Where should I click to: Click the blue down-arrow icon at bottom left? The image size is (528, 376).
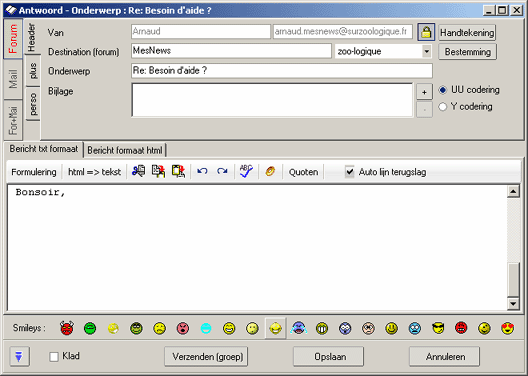[x=20, y=356]
